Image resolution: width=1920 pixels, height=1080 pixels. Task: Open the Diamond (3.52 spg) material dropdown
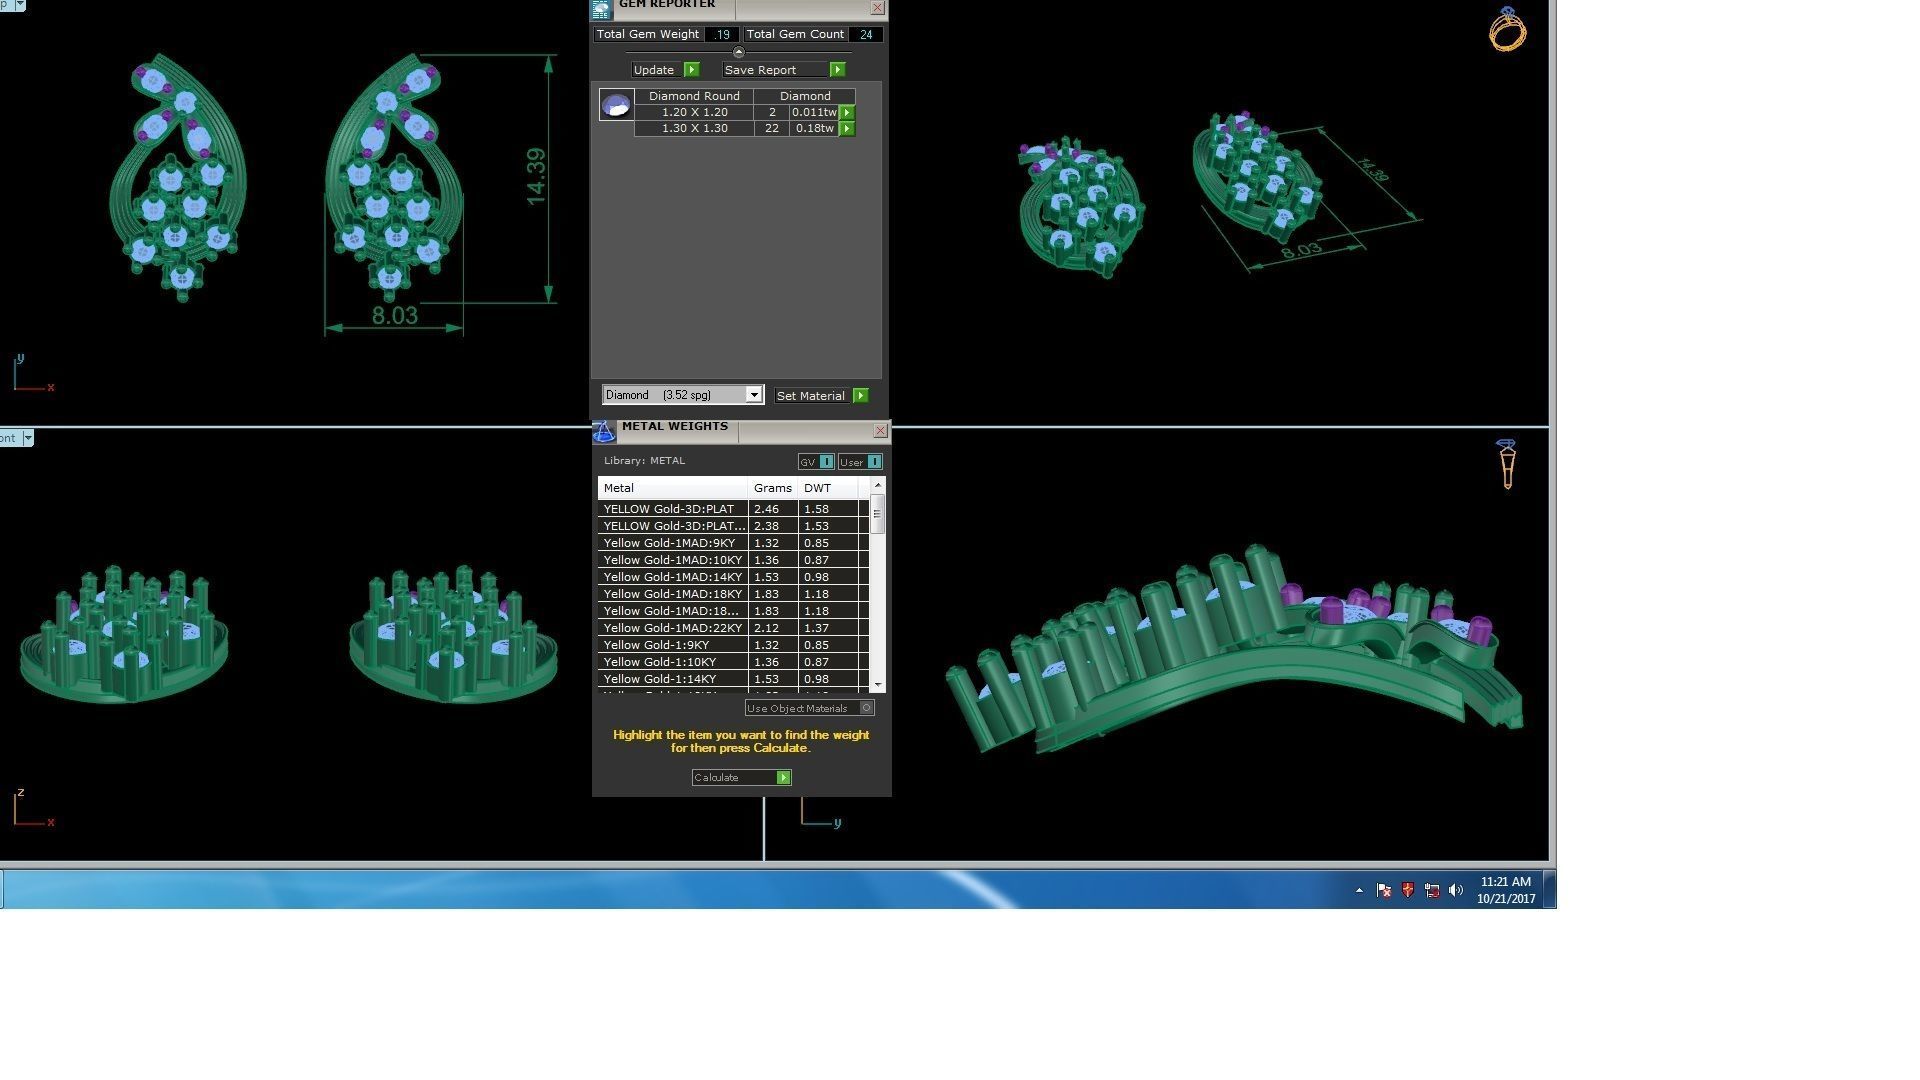754,395
